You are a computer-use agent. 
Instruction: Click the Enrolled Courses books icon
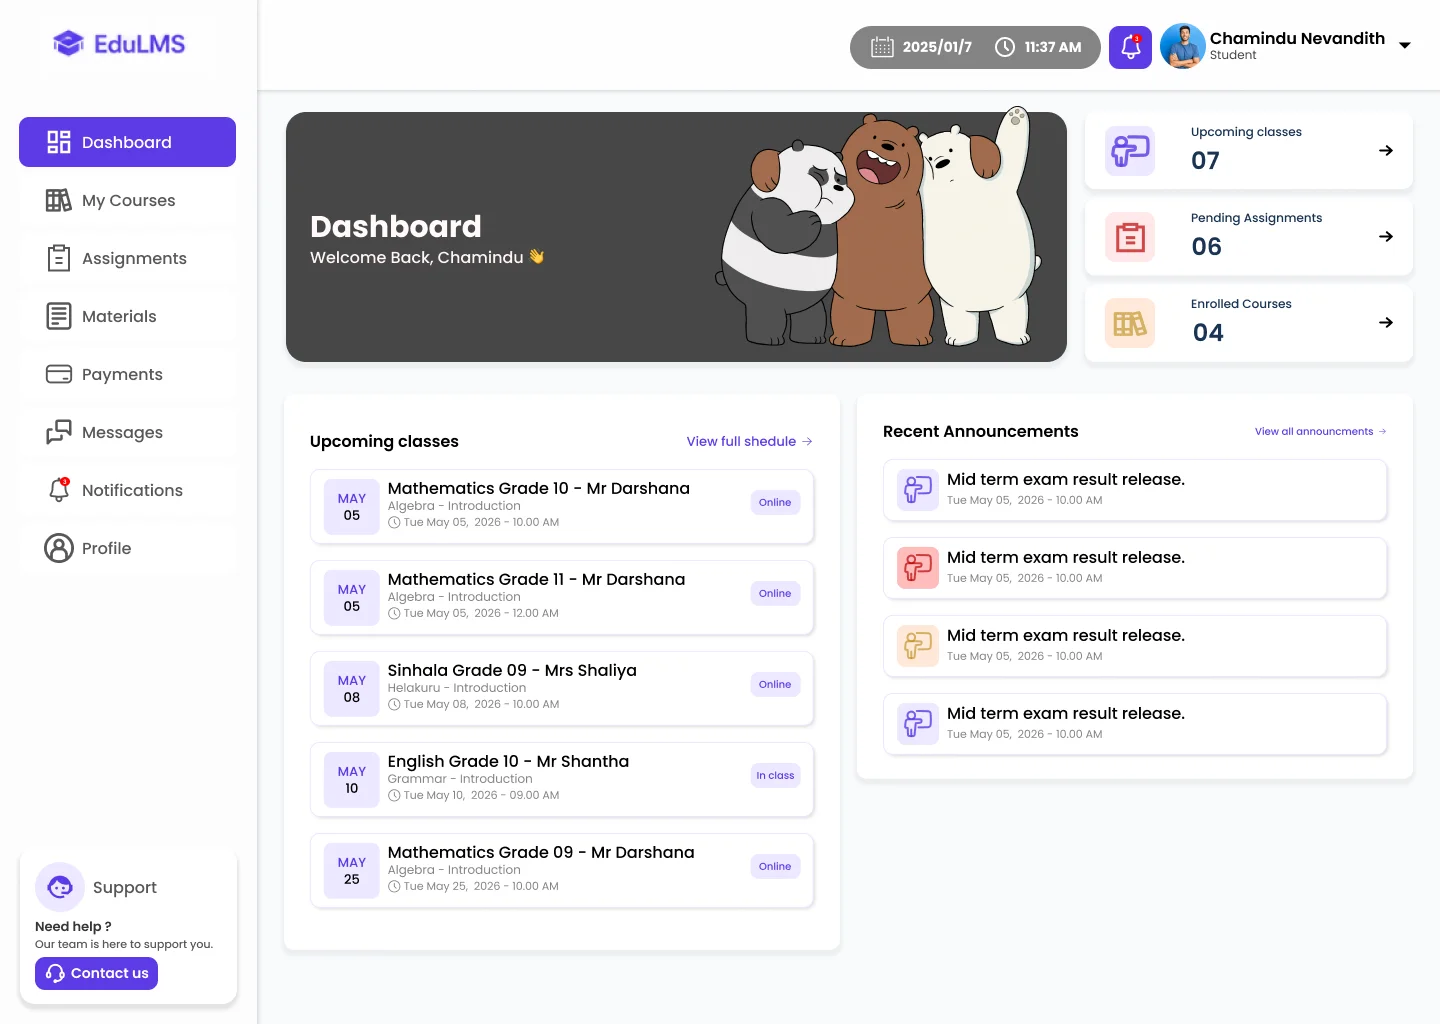point(1130,323)
